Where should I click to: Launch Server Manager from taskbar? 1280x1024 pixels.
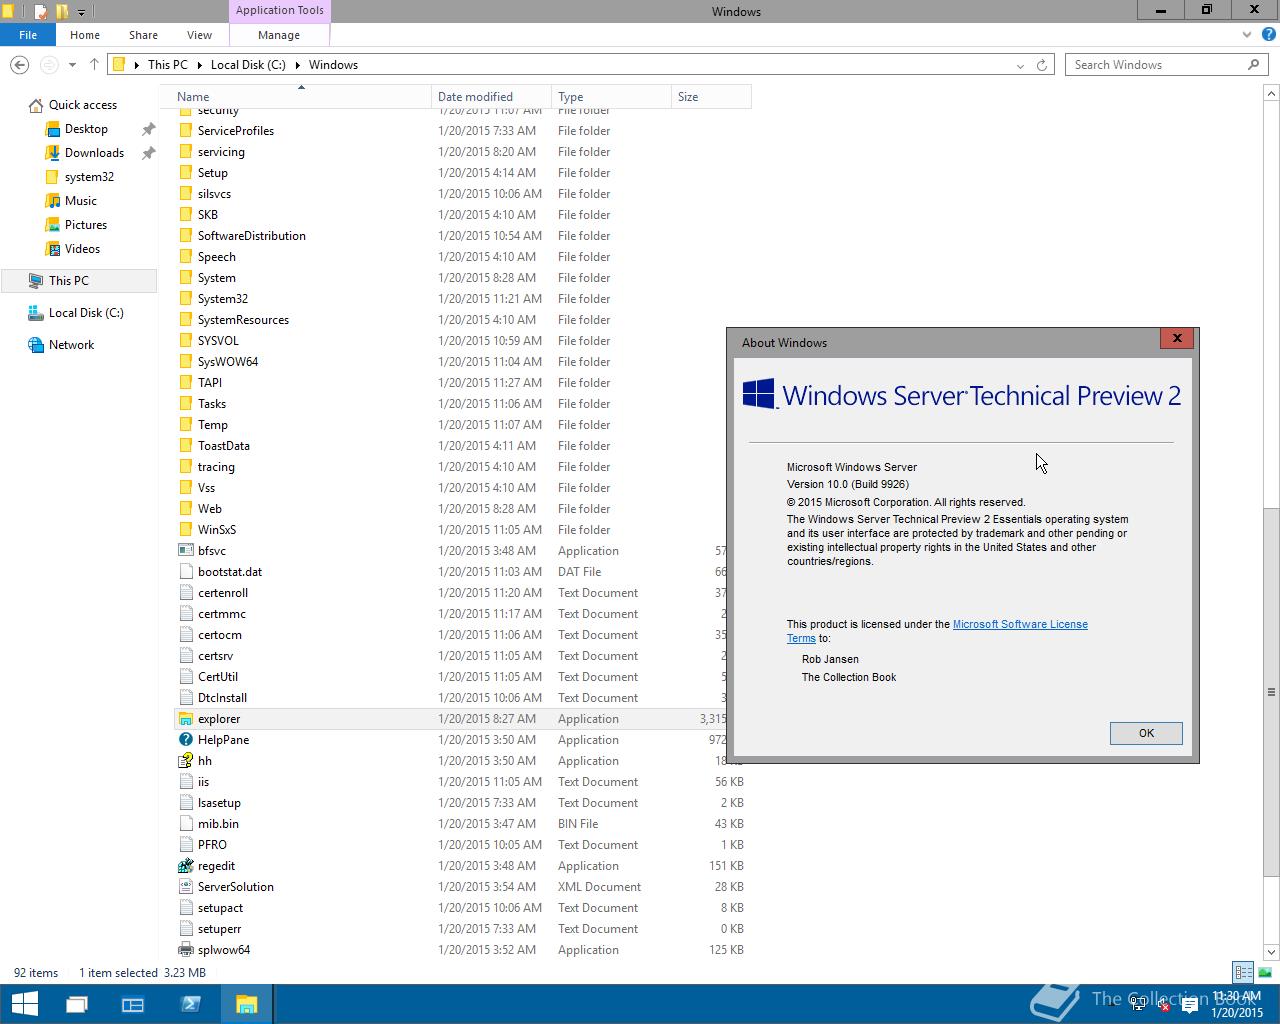click(133, 1004)
